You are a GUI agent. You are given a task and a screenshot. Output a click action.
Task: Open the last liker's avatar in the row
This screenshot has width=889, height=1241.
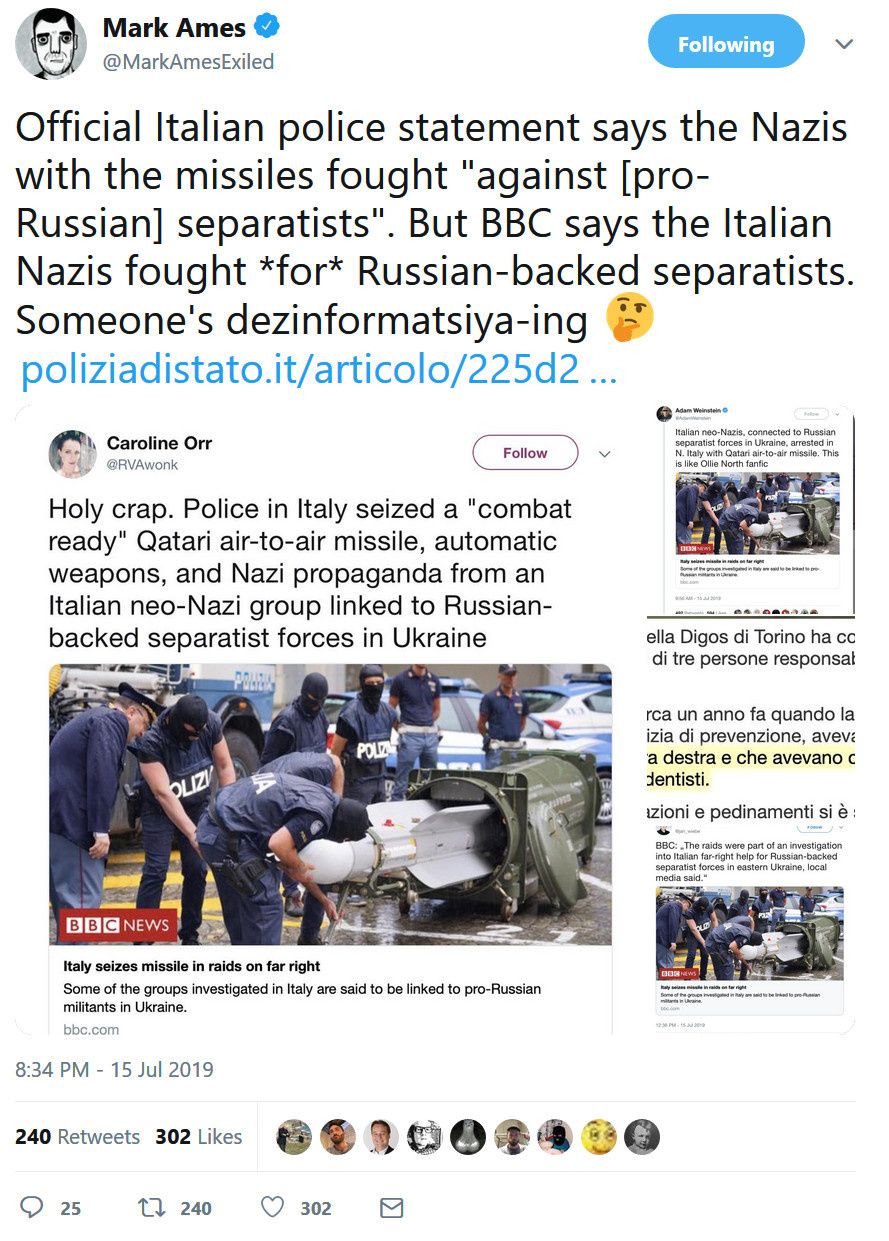[642, 1137]
